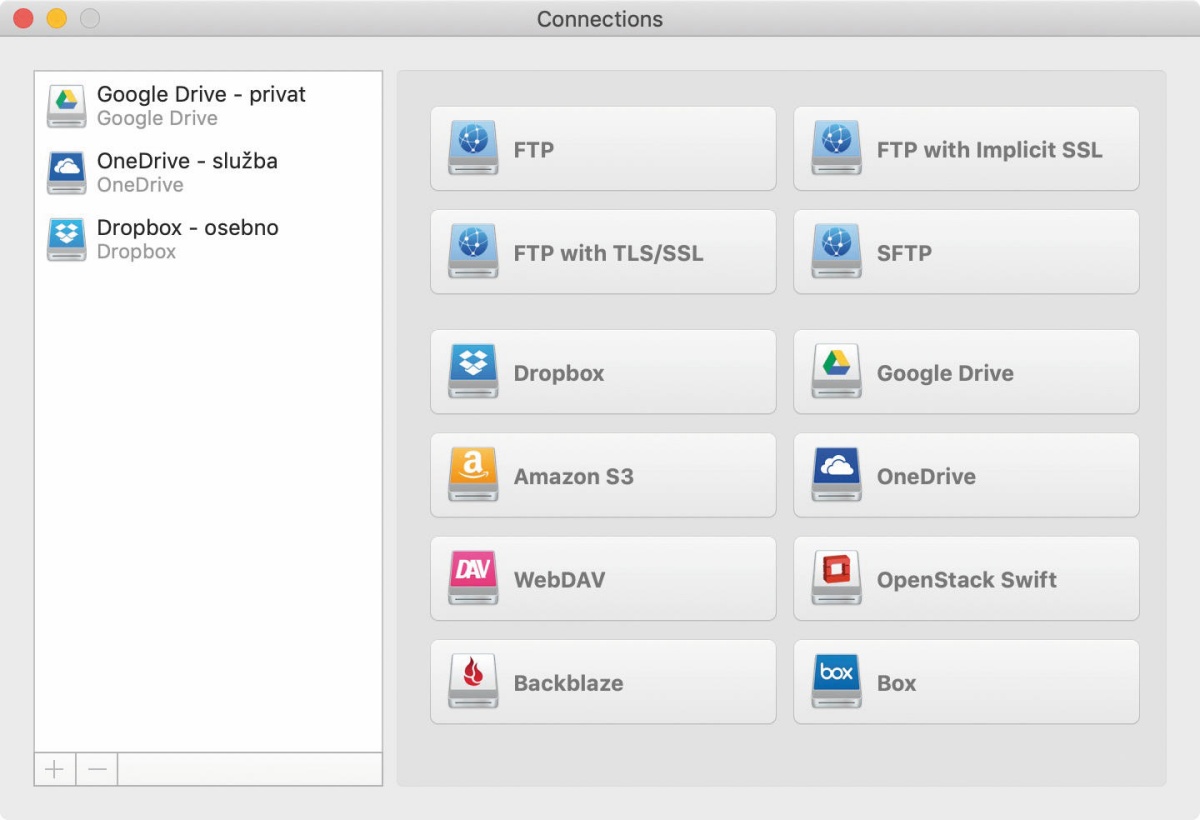Click the FTP with Implicit SSL drive icon
Screen dimensions: 1200x820
pyautogui.click(x=836, y=149)
